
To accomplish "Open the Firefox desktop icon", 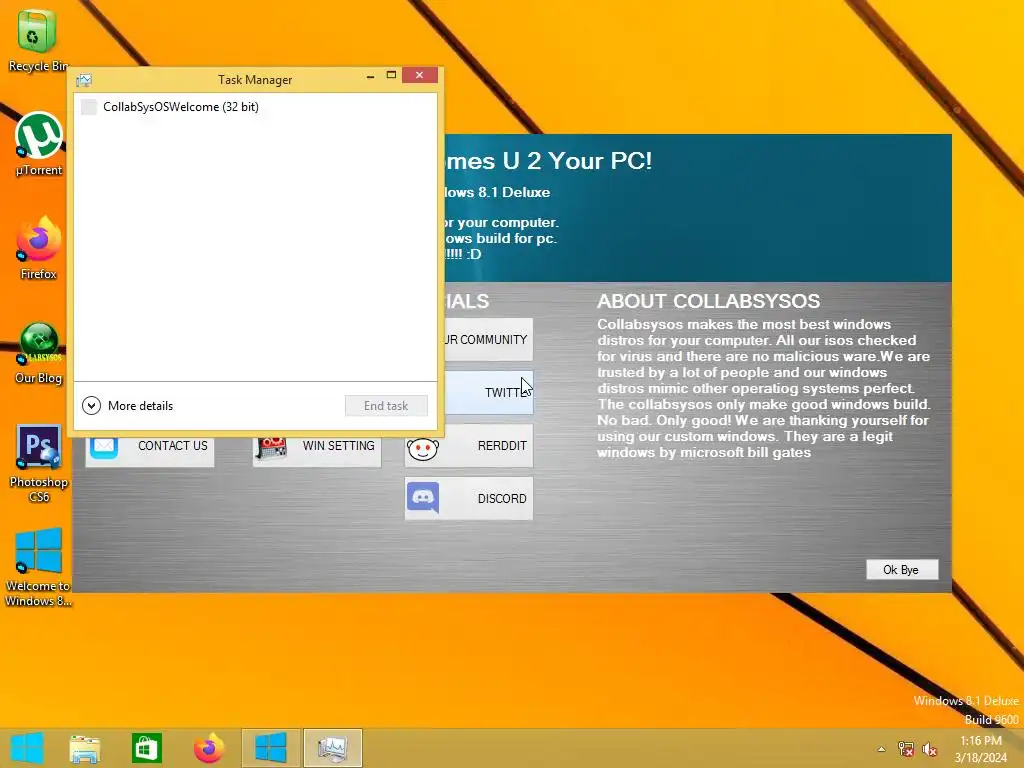I will (39, 249).
